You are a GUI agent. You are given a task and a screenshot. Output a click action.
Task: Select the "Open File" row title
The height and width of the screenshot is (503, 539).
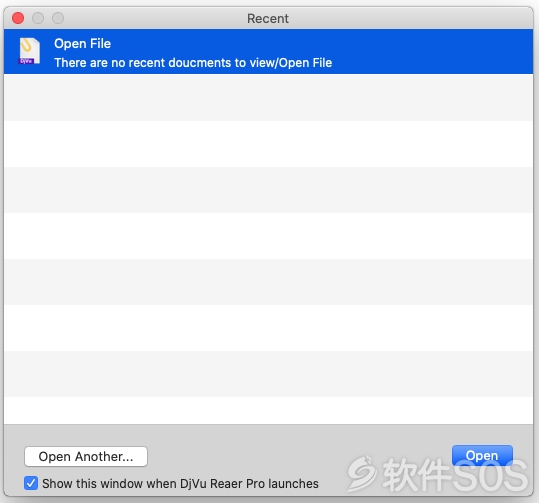point(82,44)
